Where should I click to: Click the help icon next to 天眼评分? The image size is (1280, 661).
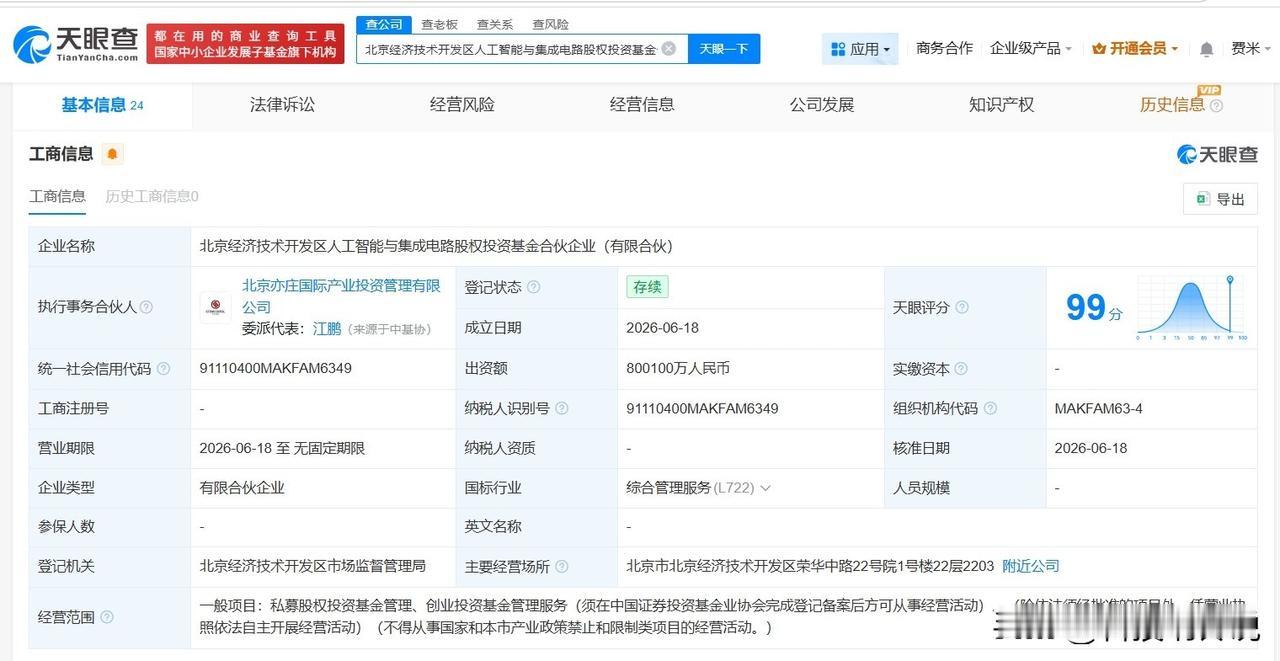962,307
